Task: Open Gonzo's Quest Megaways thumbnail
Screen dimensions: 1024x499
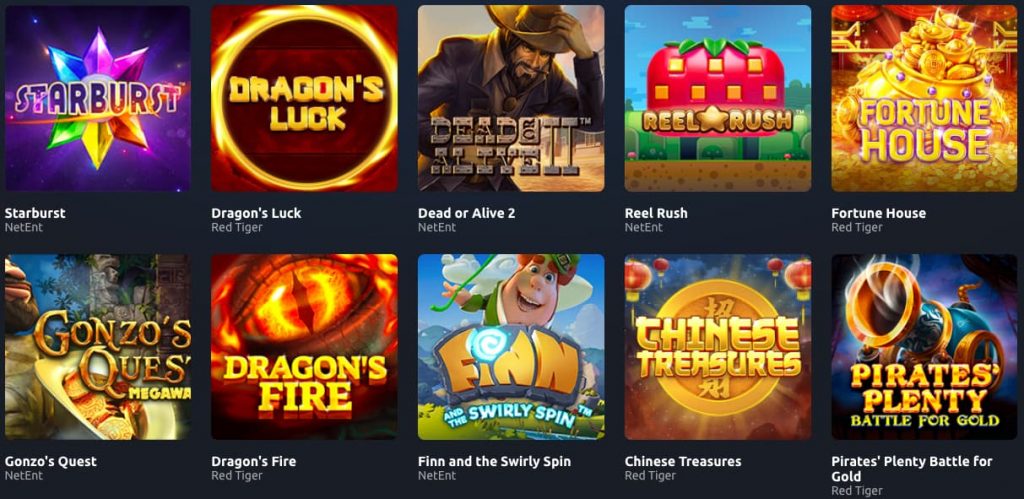Action: coord(97,347)
